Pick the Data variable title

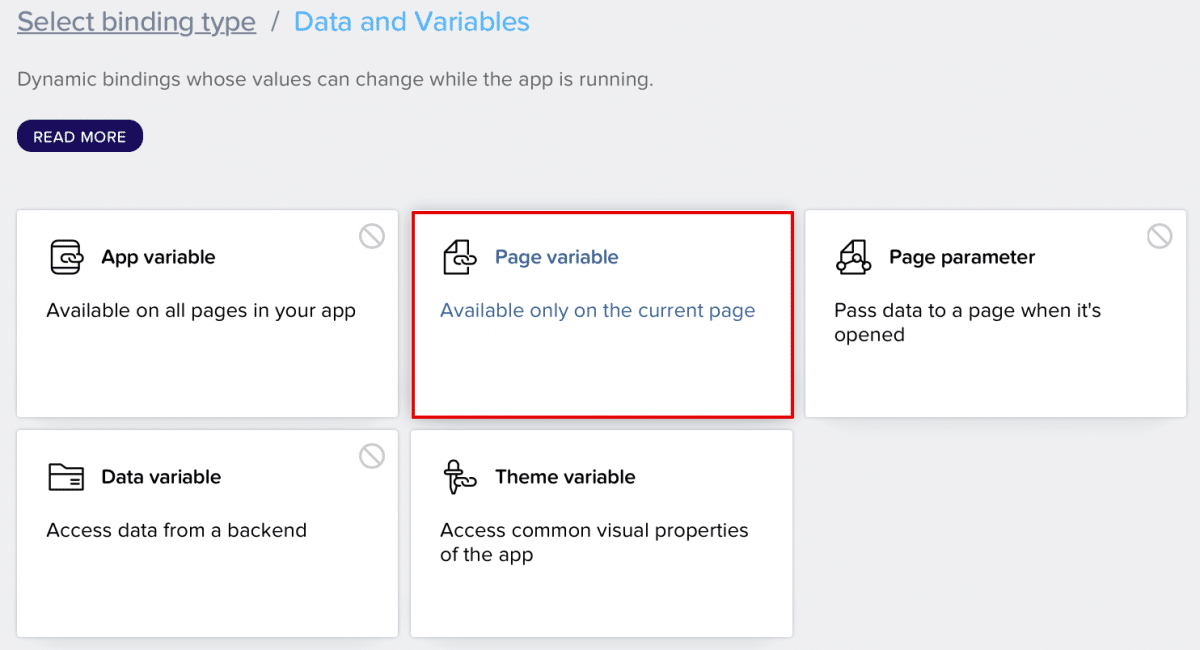click(161, 477)
